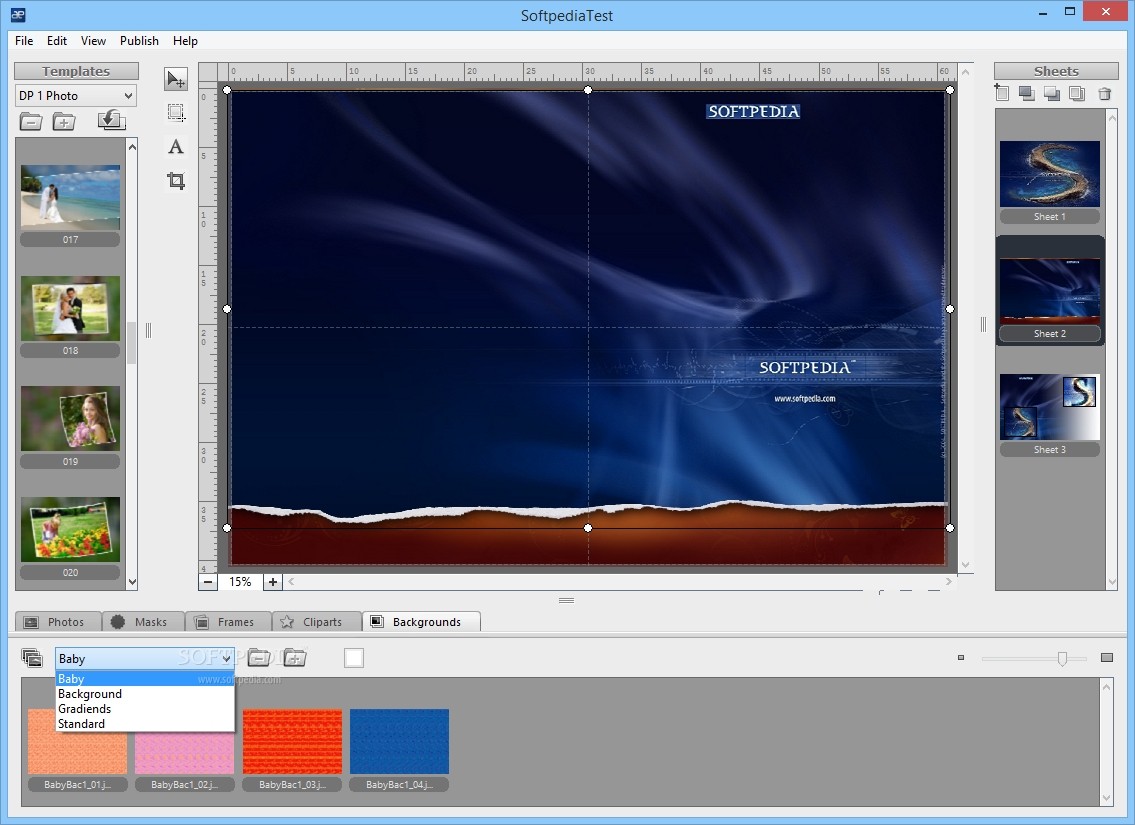Pick the BabyBac1_02 pink background
Image resolution: width=1135 pixels, height=825 pixels.
[185, 742]
